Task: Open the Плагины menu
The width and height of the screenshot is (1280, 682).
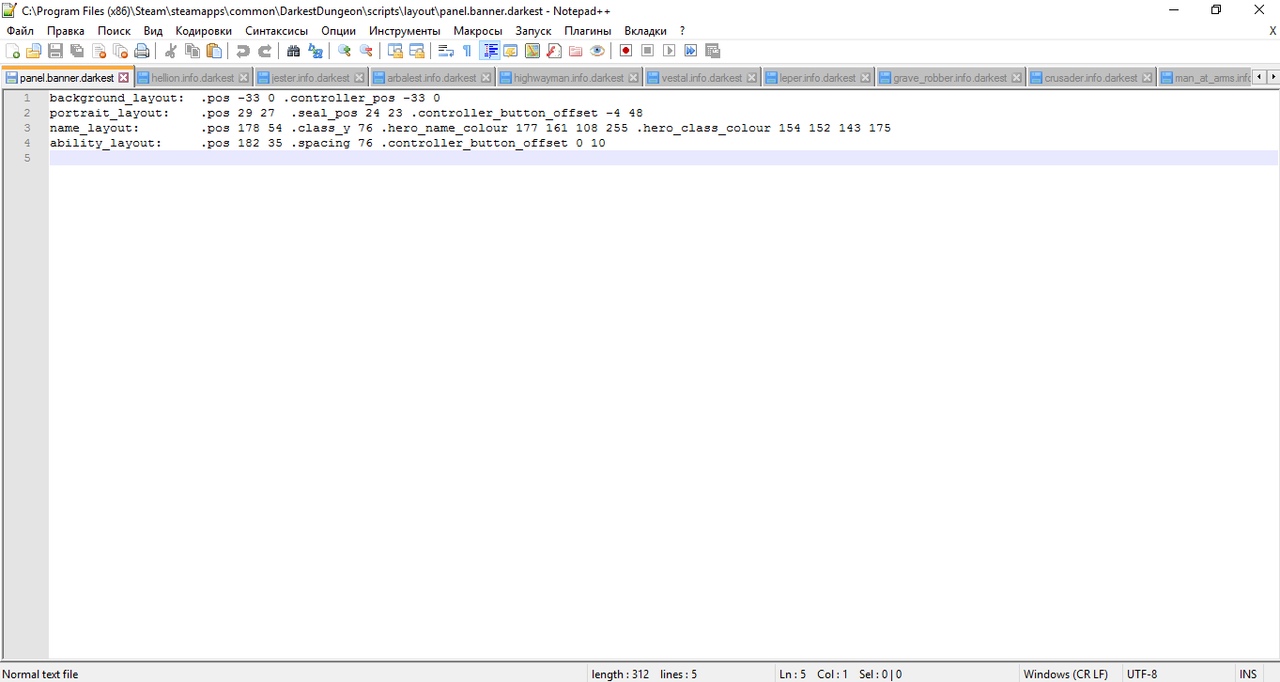Action: (587, 31)
